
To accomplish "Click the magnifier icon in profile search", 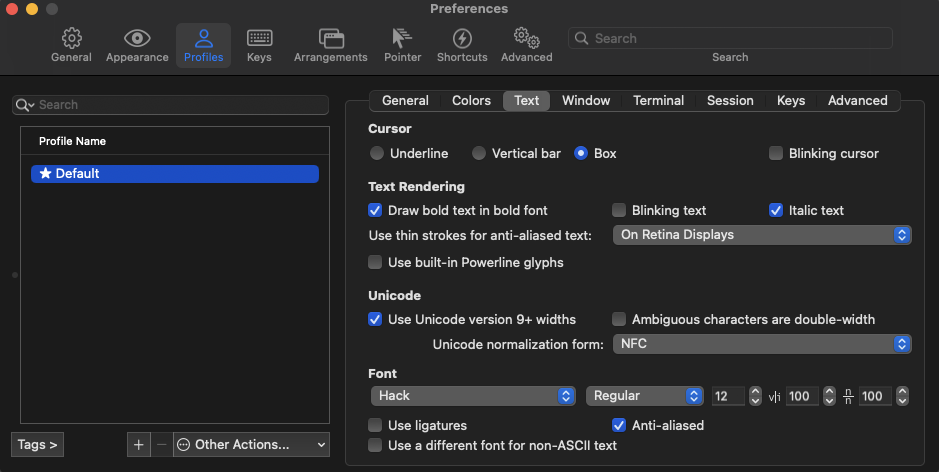I will click(25, 105).
